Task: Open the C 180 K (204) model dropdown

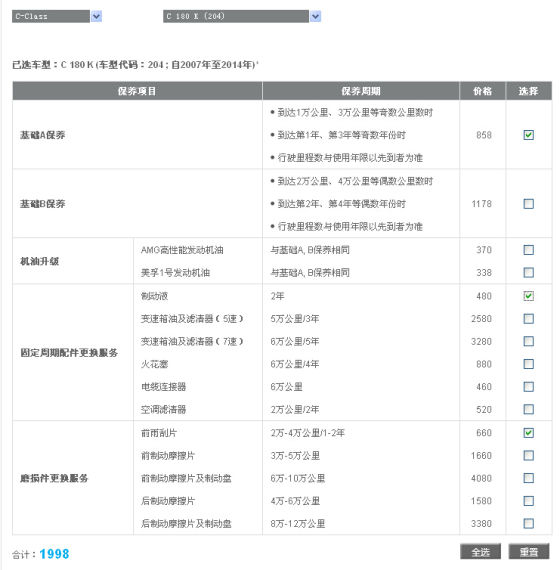Action: point(242,16)
